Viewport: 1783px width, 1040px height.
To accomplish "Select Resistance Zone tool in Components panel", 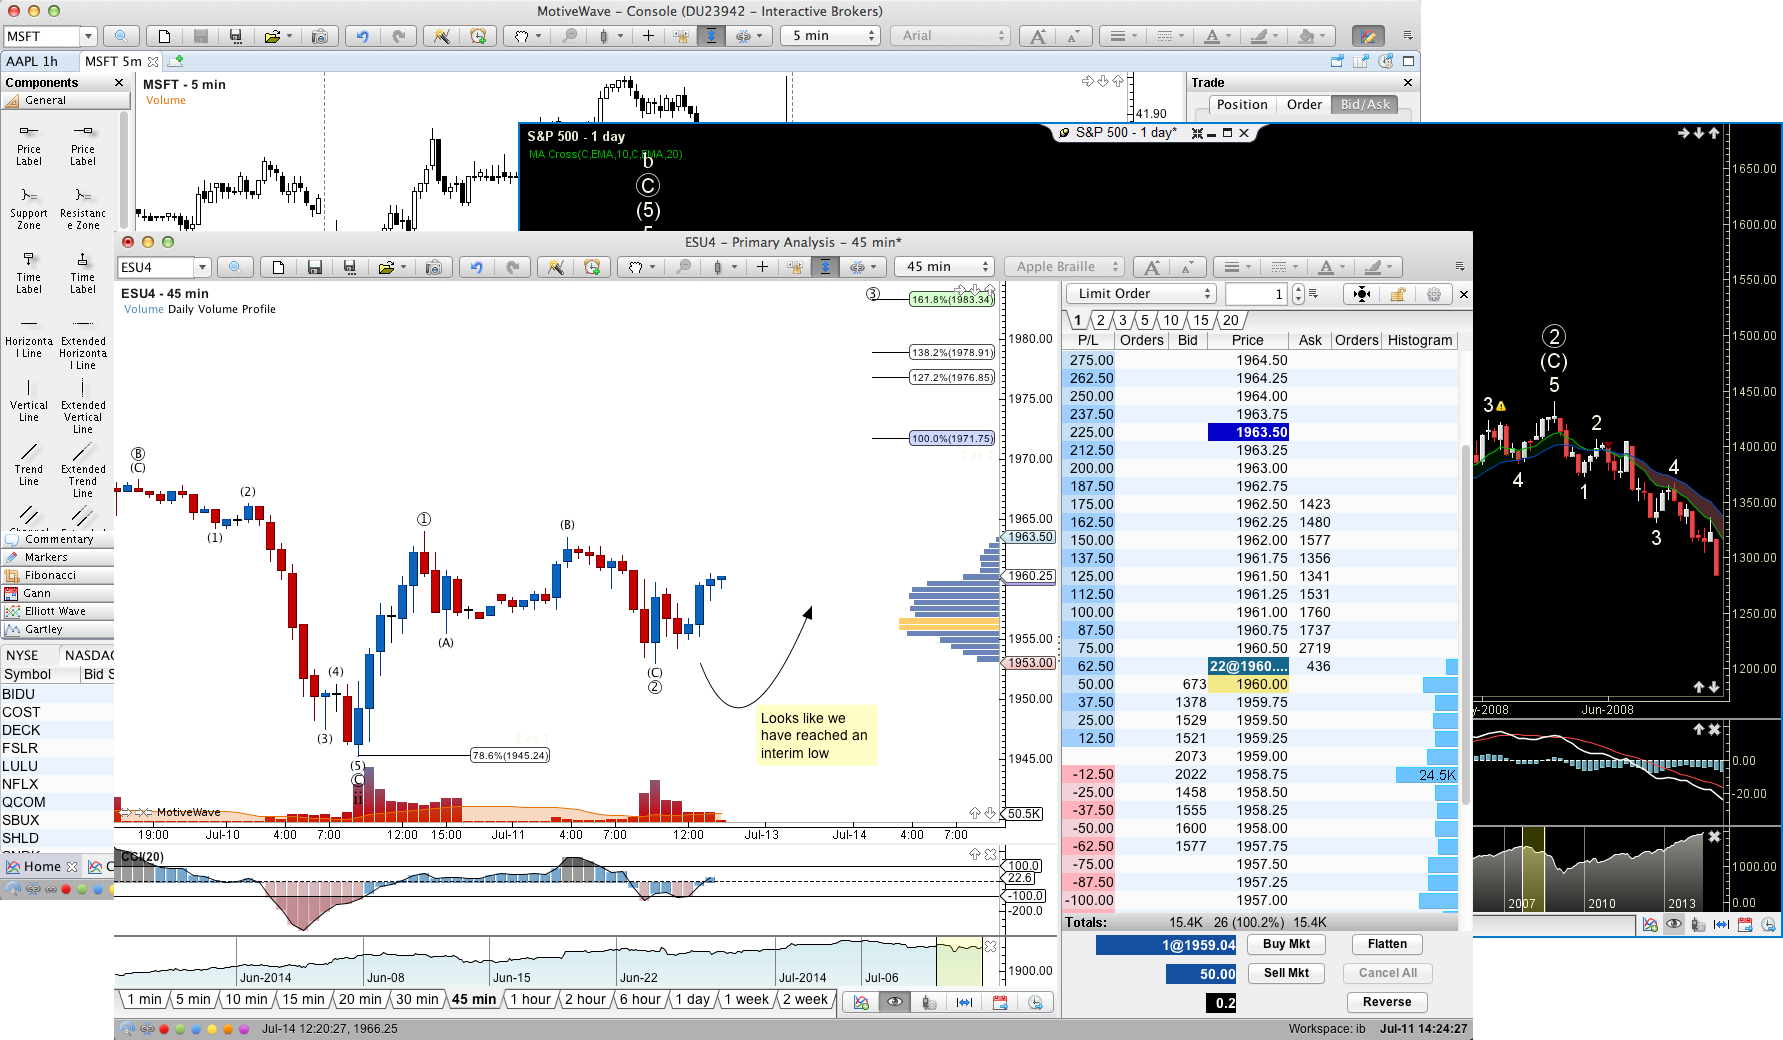I will tap(83, 208).
